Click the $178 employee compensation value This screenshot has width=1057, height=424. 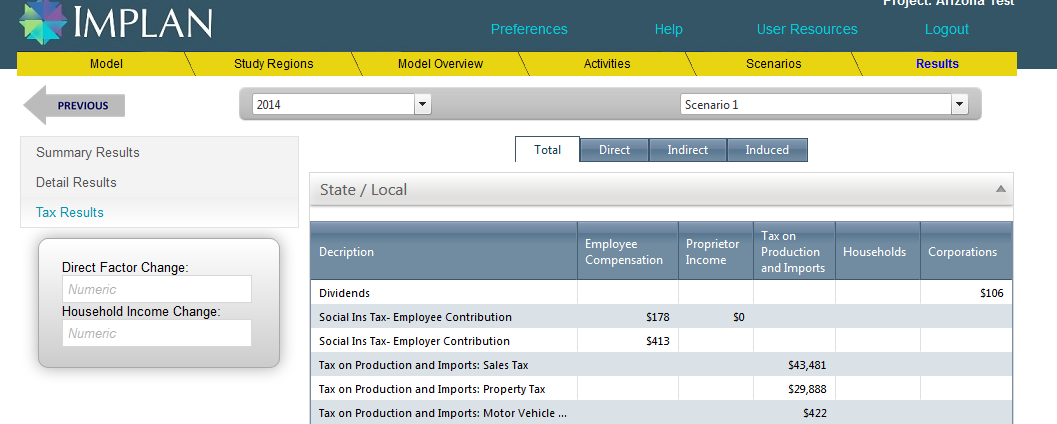[x=657, y=317]
